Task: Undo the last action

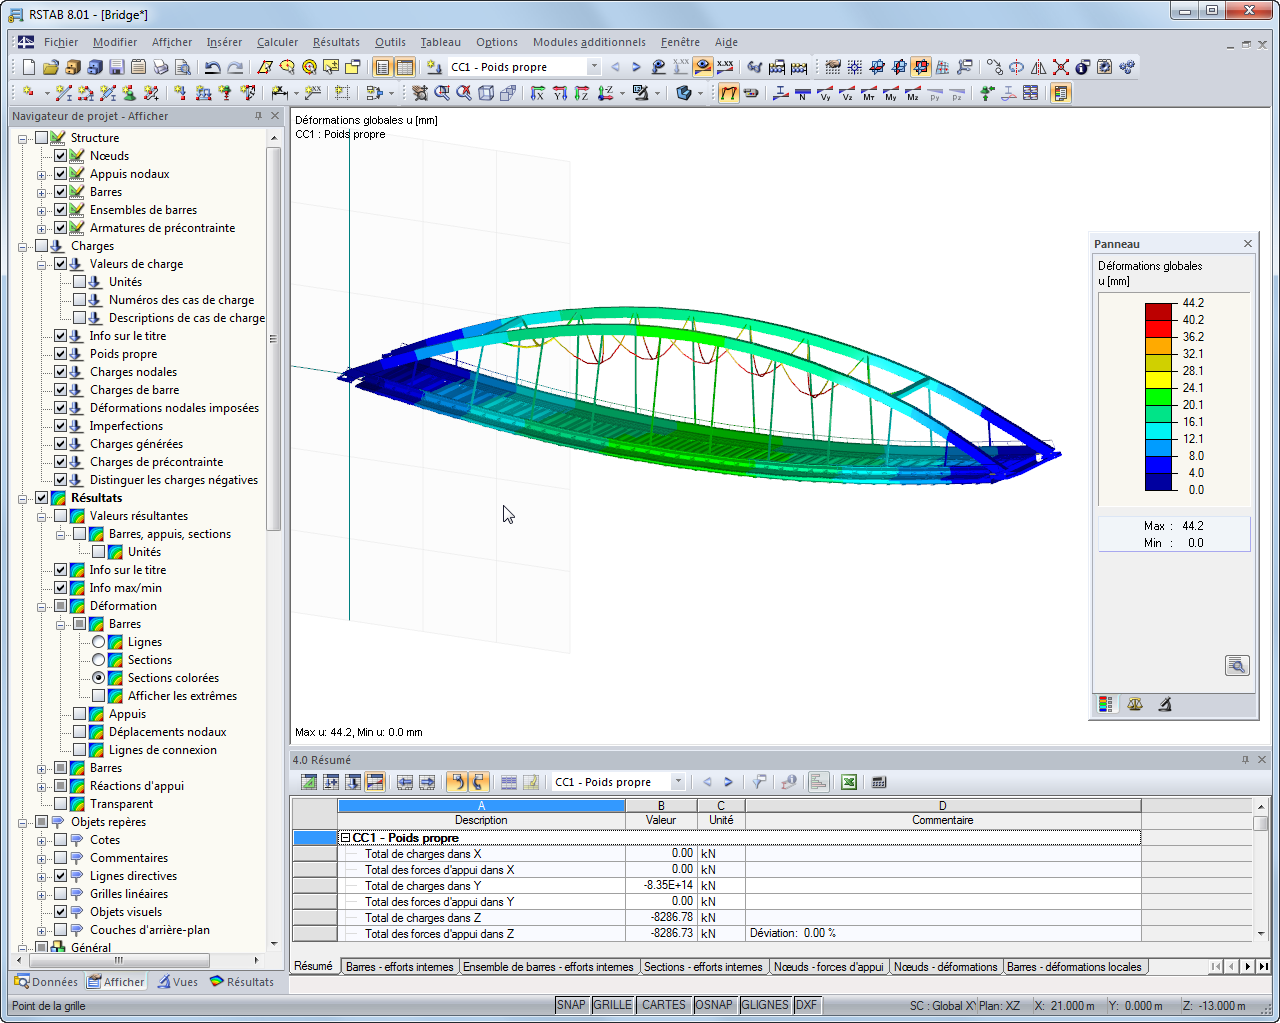Action: (x=212, y=67)
